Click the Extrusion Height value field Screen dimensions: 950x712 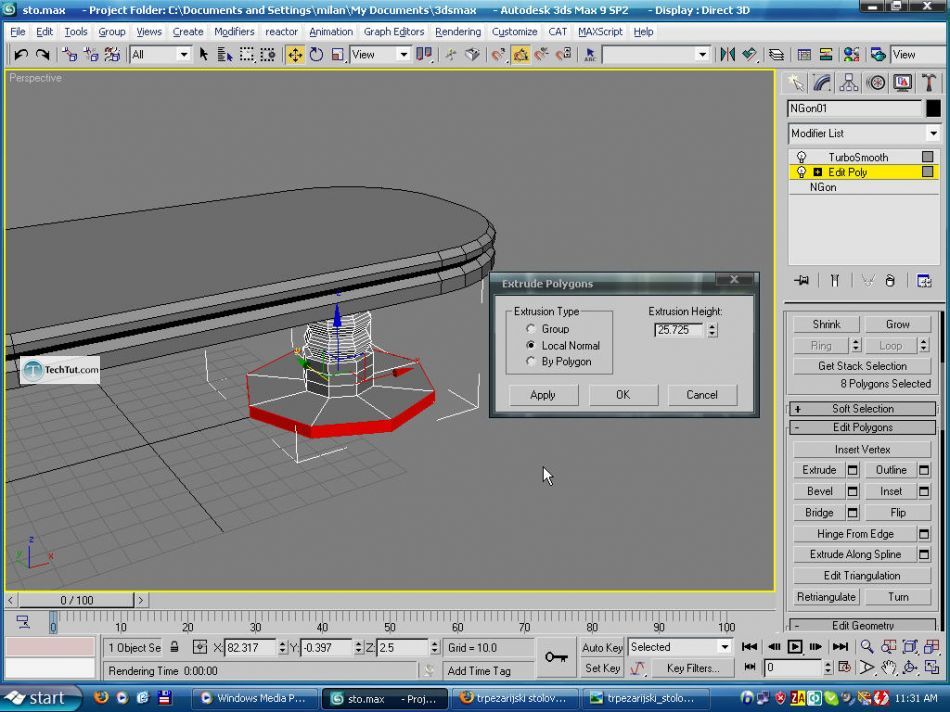[x=679, y=330]
